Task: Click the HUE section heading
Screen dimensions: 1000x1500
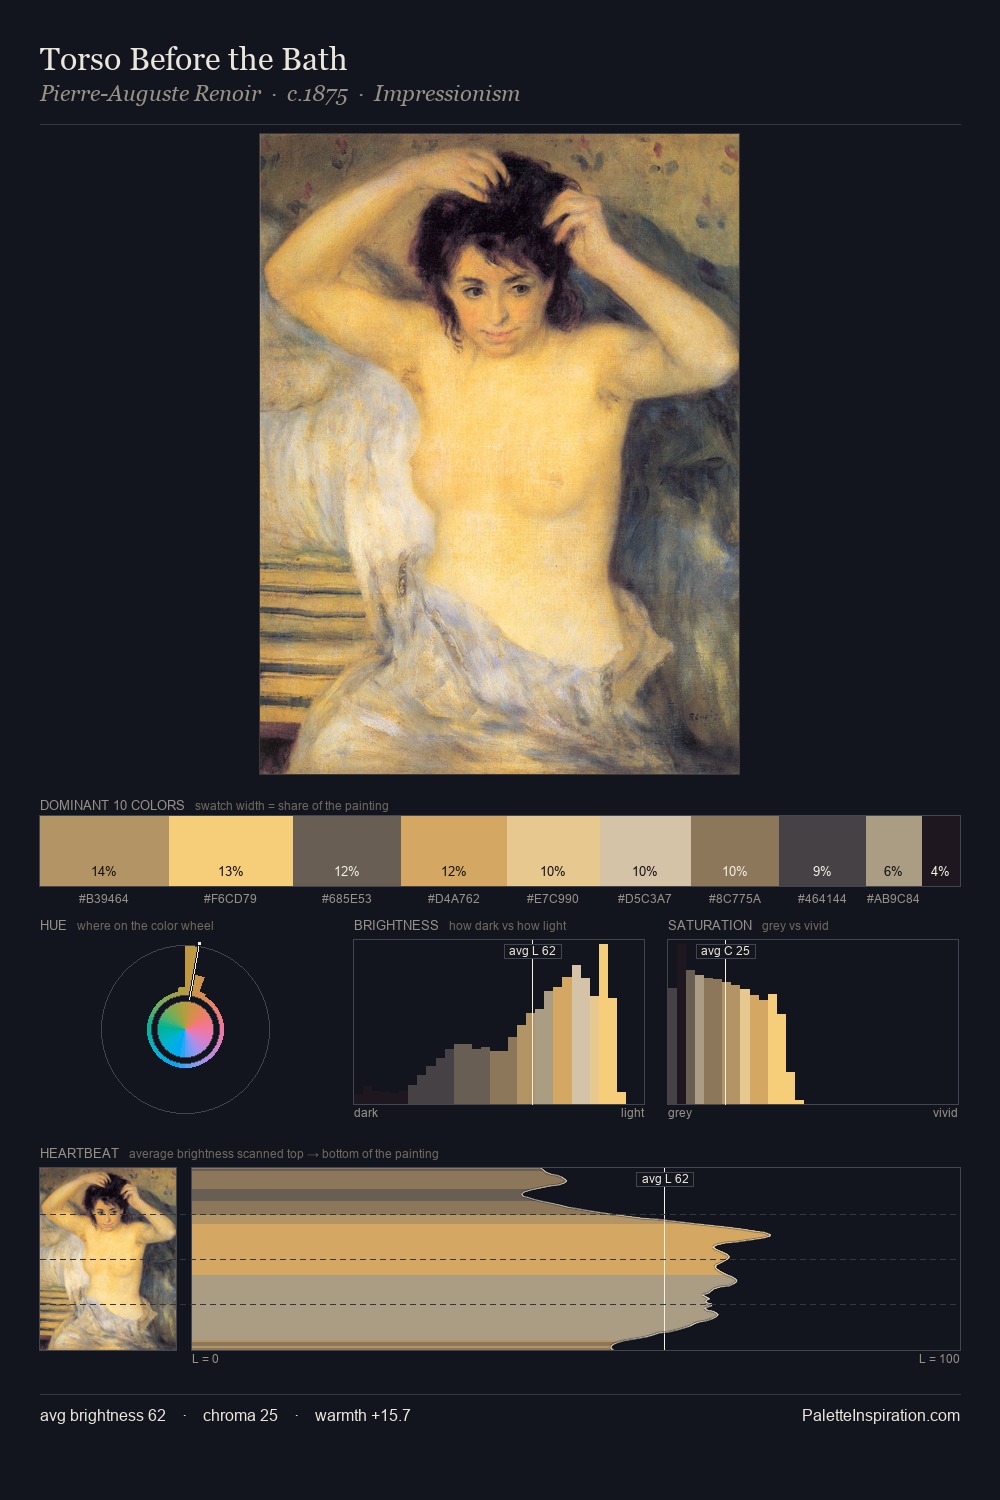Action: point(53,925)
